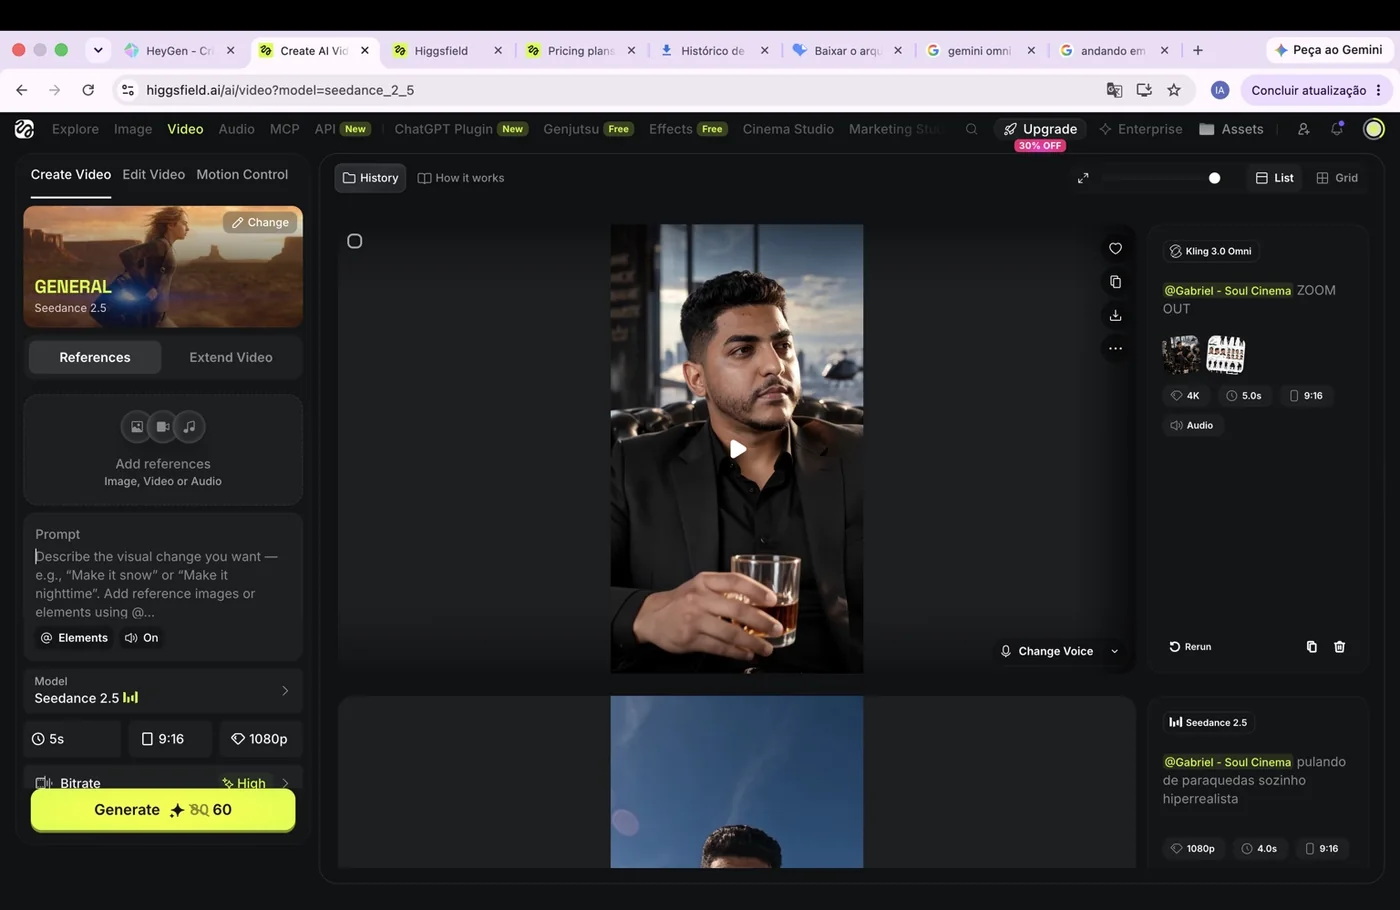This screenshot has height=910, width=1400.
Task: Download the Kling 3.0 Omni video
Action: 1115,316
